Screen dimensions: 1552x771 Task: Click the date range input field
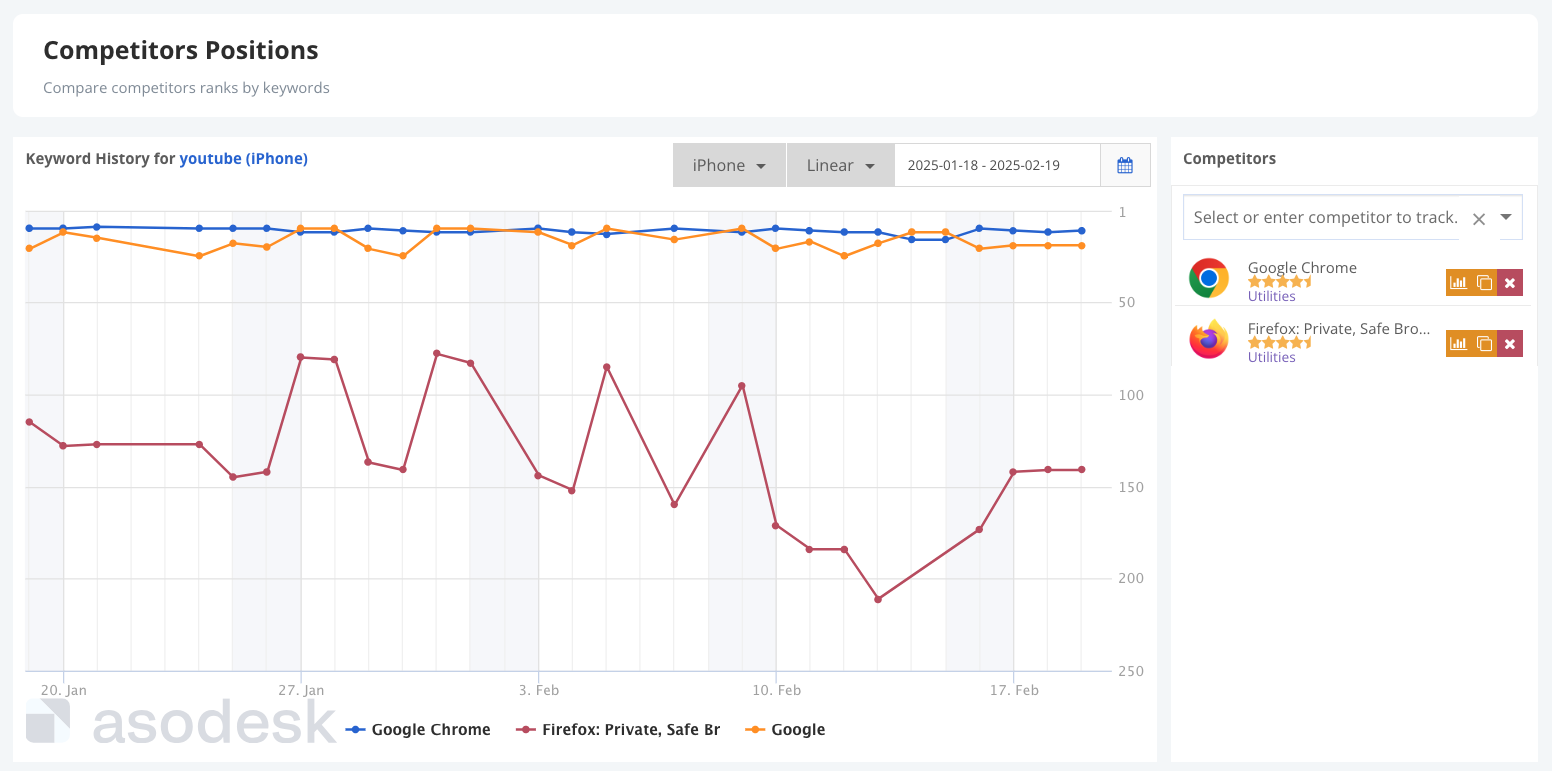coord(997,165)
